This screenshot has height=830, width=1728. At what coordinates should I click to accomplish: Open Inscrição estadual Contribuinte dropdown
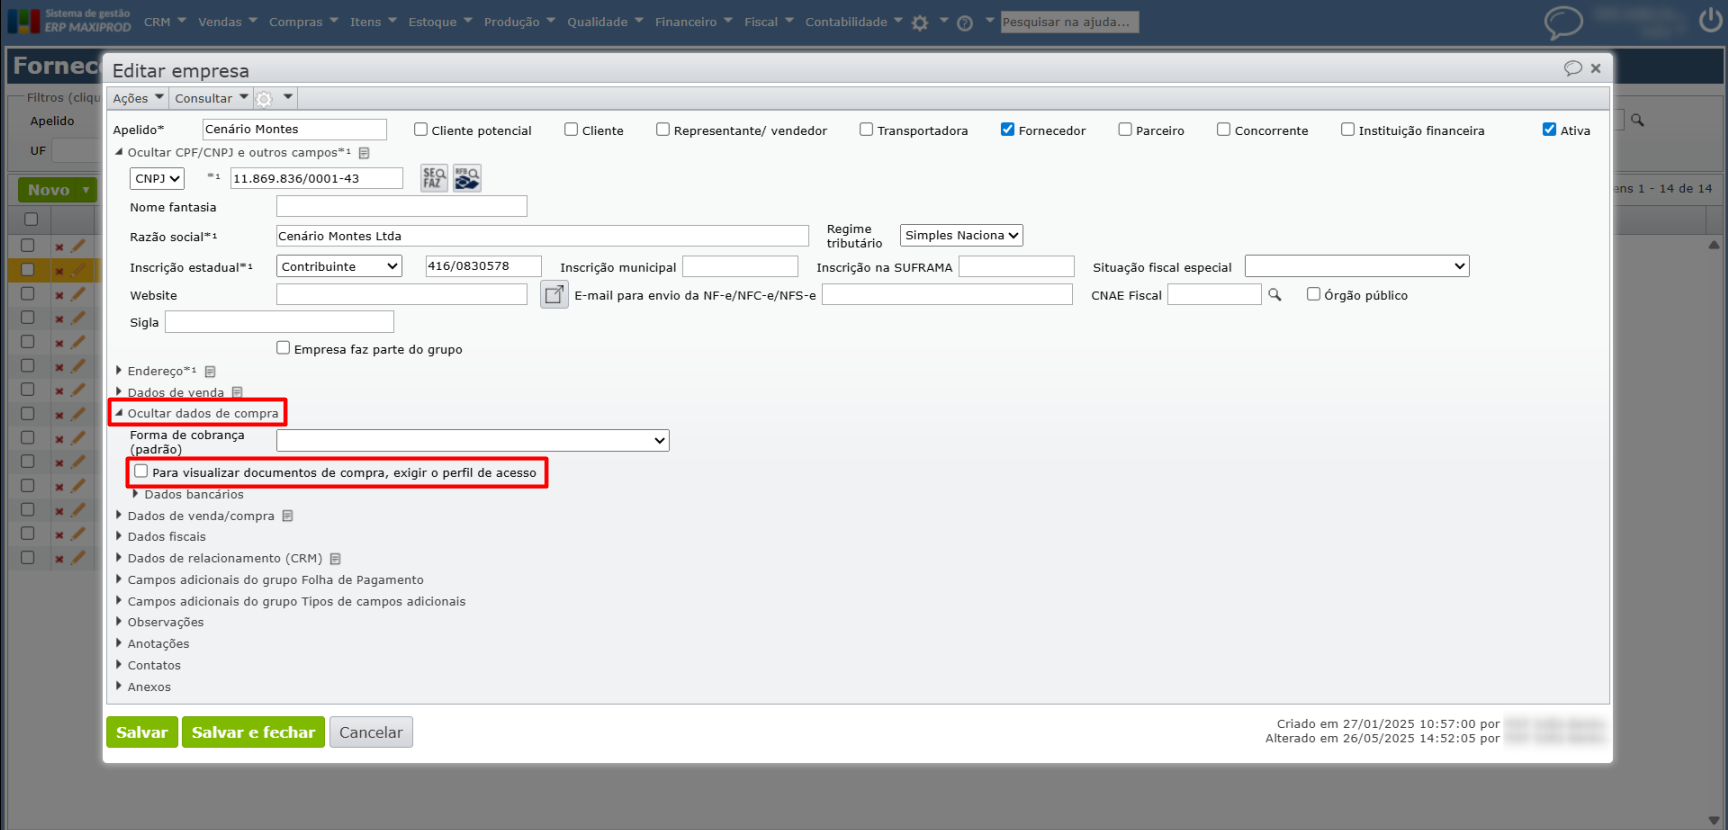coord(339,267)
